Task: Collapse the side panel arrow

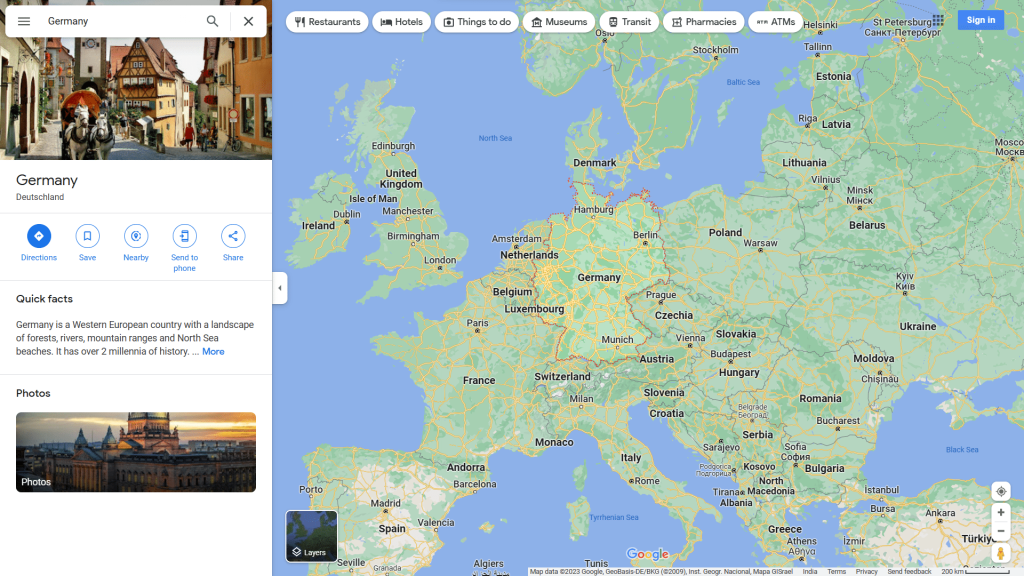Action: coord(280,288)
